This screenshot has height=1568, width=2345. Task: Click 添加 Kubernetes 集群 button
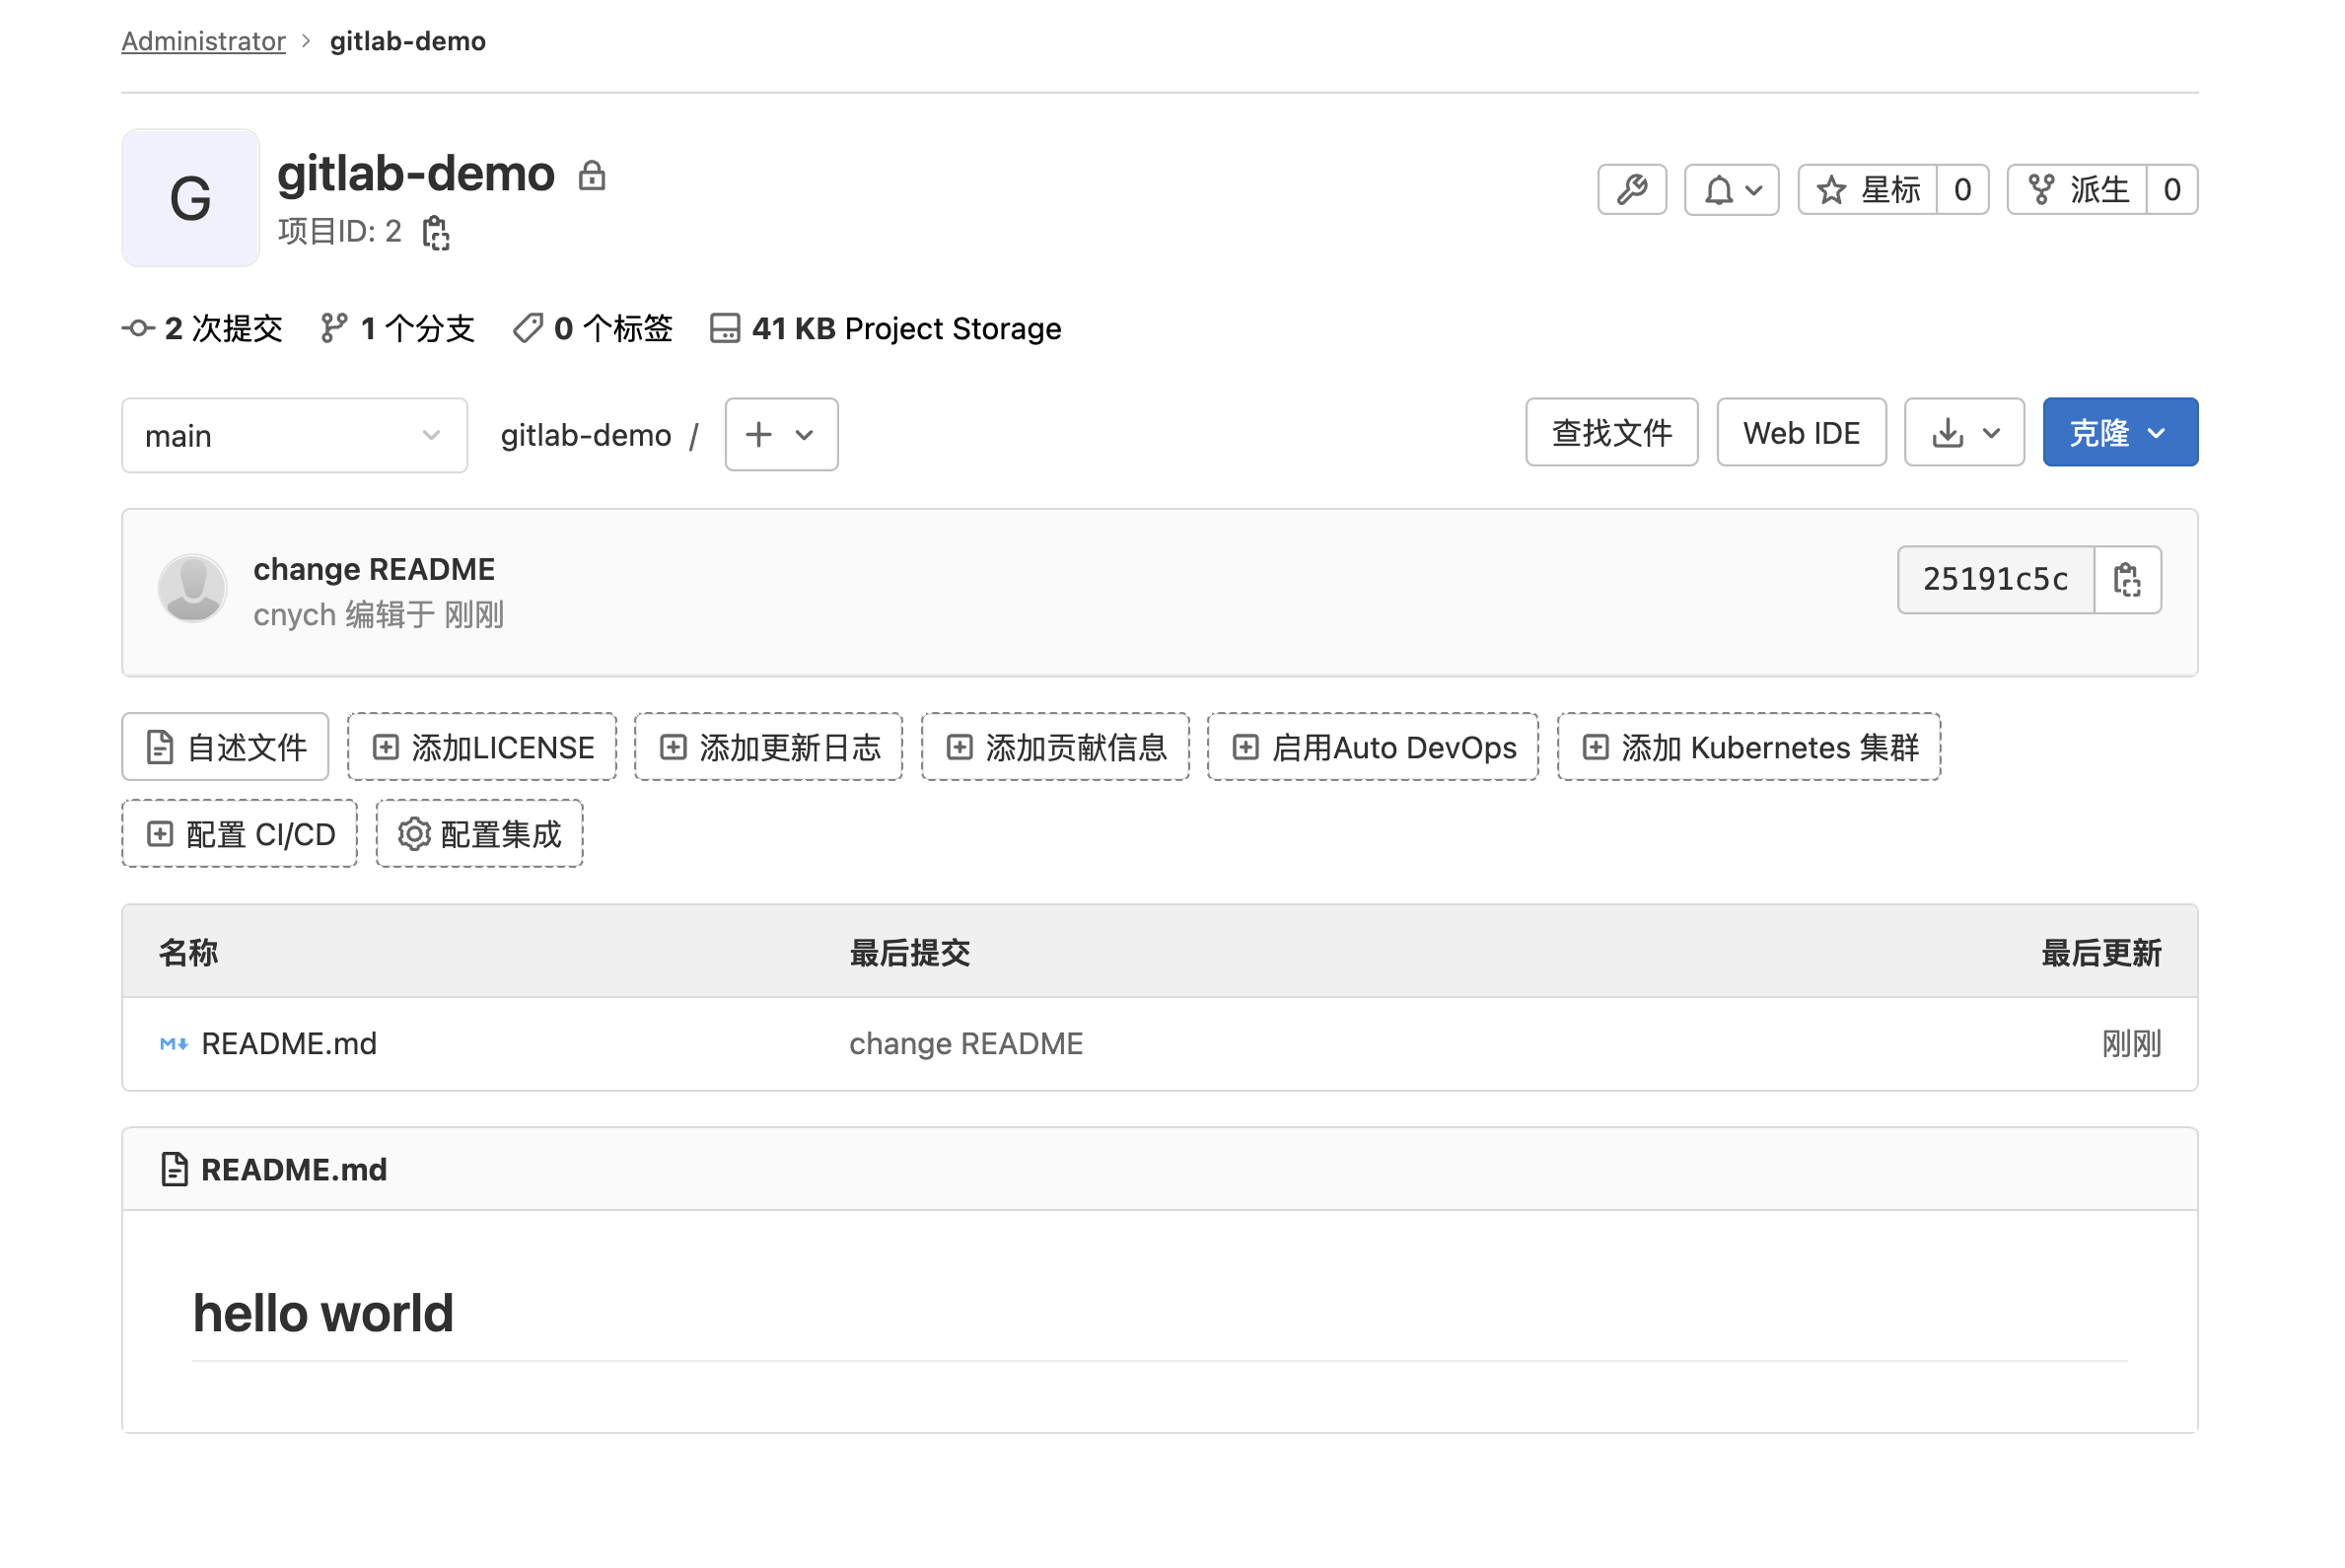(1749, 747)
